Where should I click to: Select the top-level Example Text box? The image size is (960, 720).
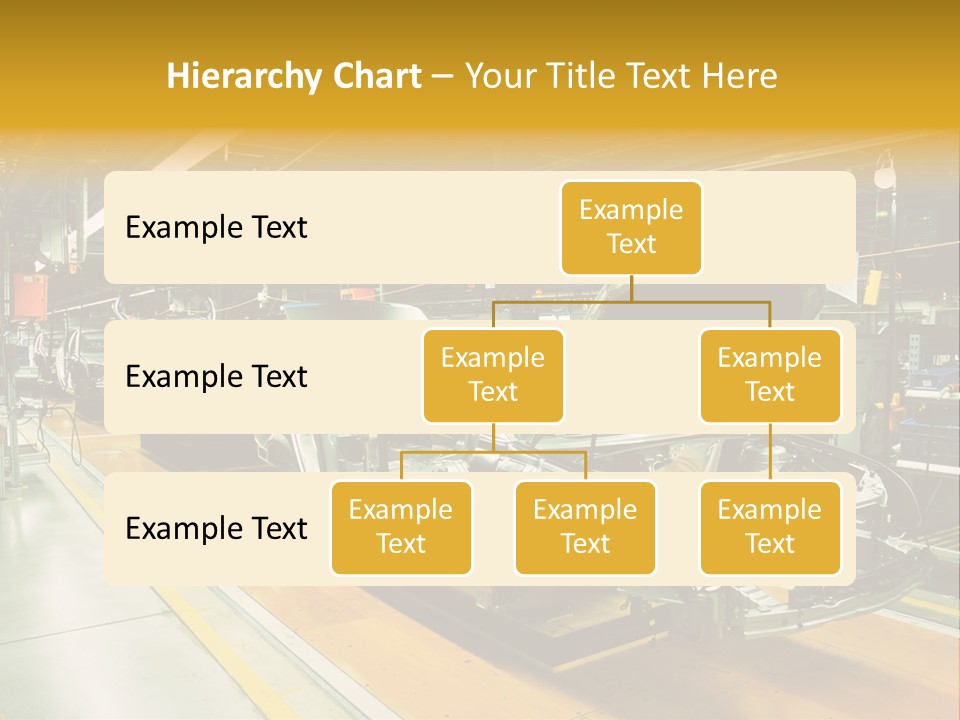[x=631, y=228]
